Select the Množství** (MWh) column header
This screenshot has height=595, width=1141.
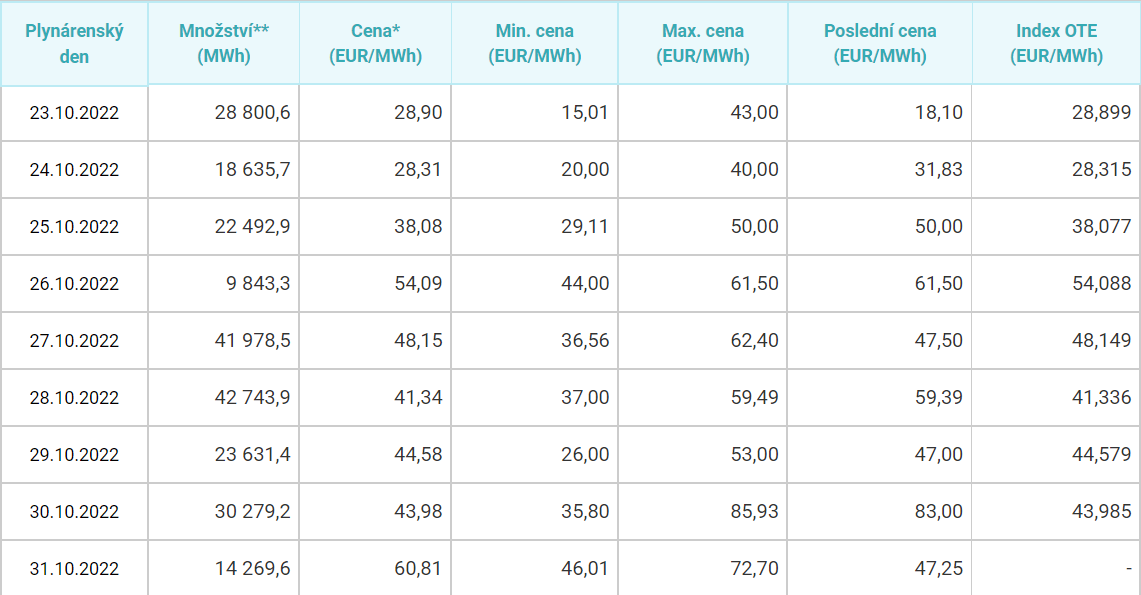click(x=223, y=44)
